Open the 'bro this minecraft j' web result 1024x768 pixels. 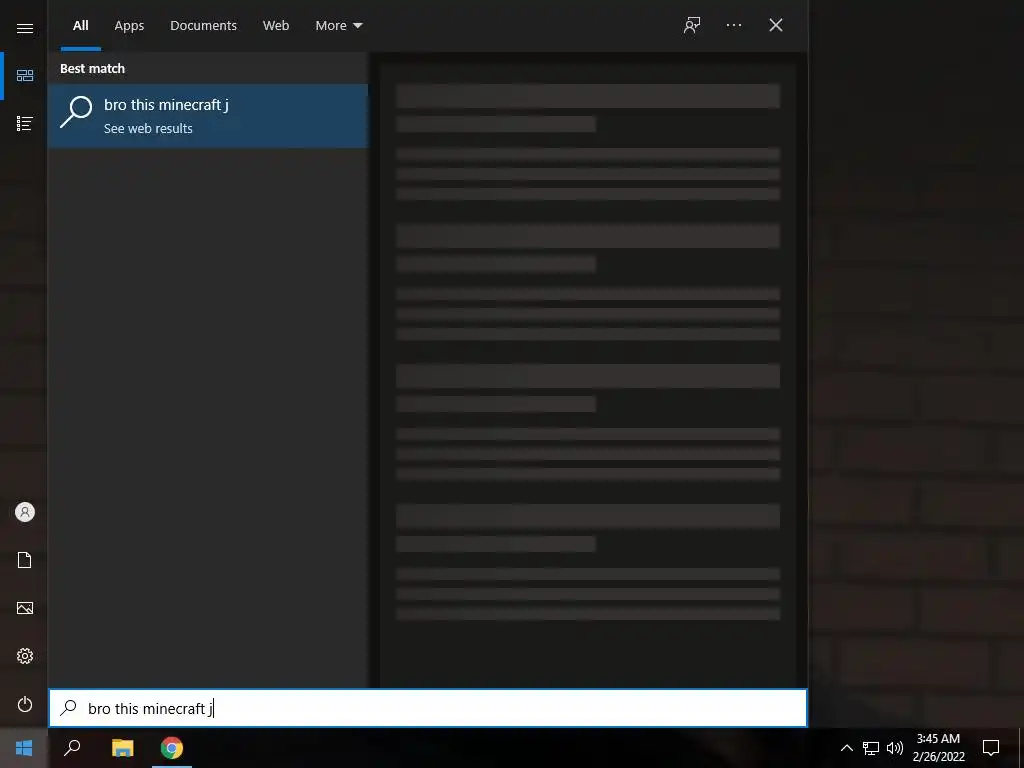pos(208,116)
